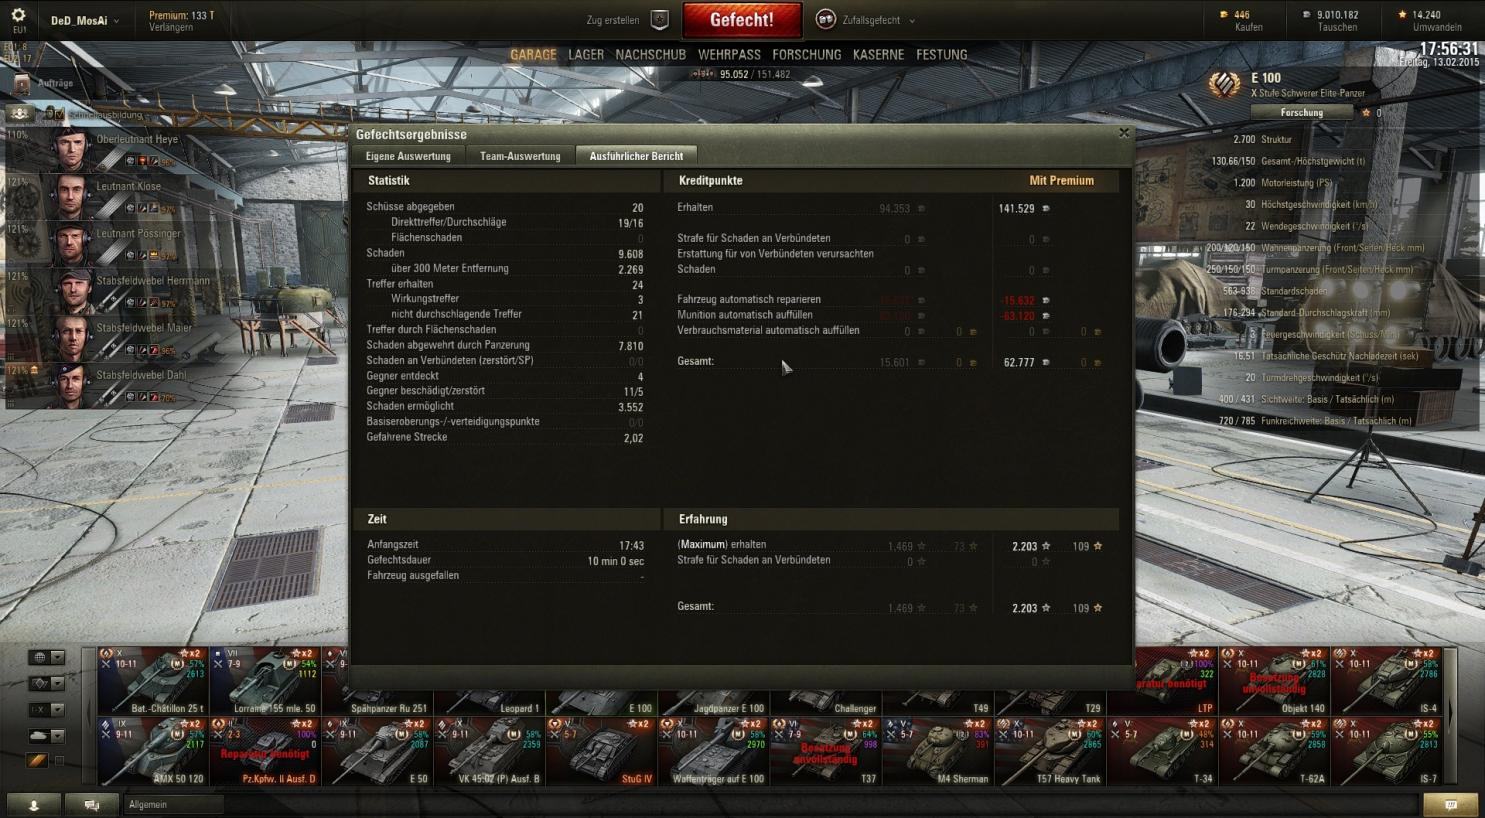This screenshot has width=1485, height=818.
Task: Click the notifications icon at bottom right
Action: (1451, 804)
